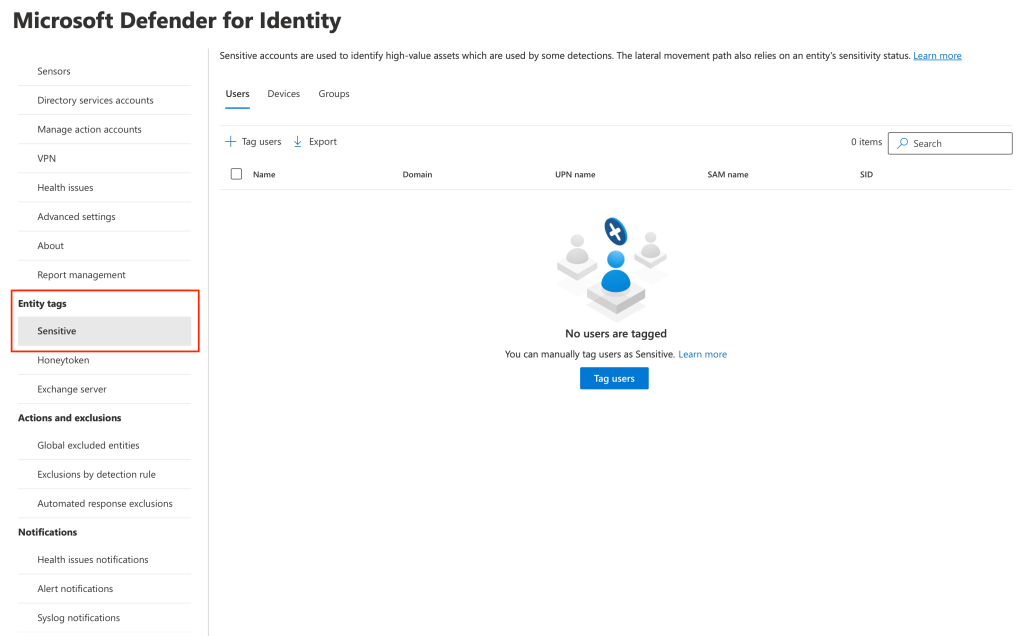1023x636 pixels.
Task: Click the plus icon beside Tag users
Action: point(232,141)
